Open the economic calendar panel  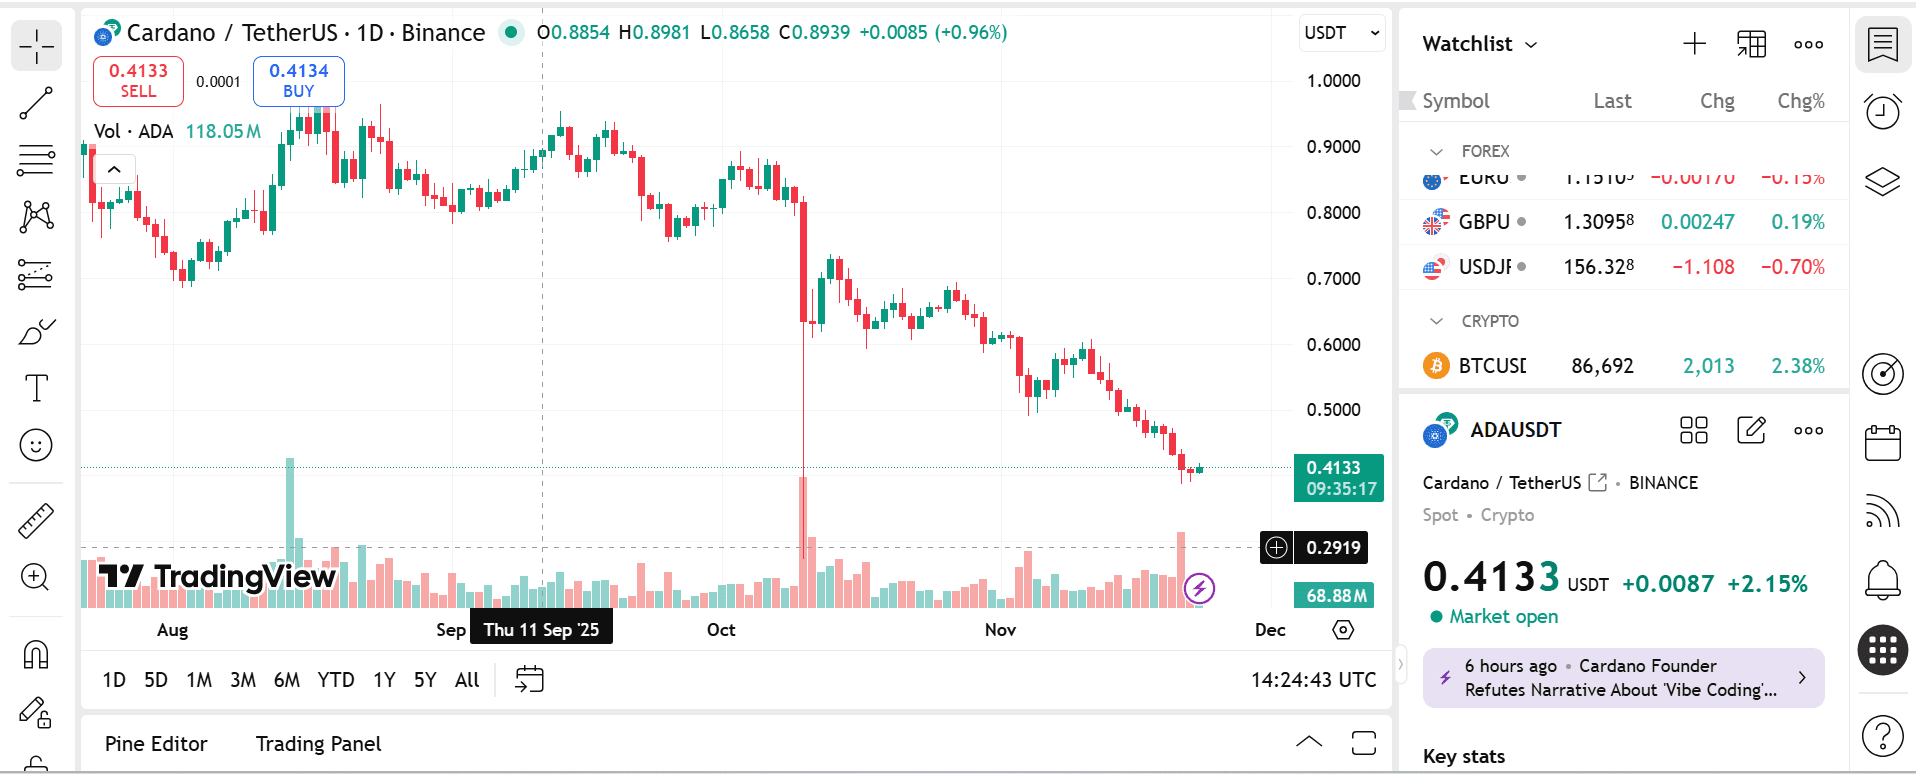tap(1882, 443)
